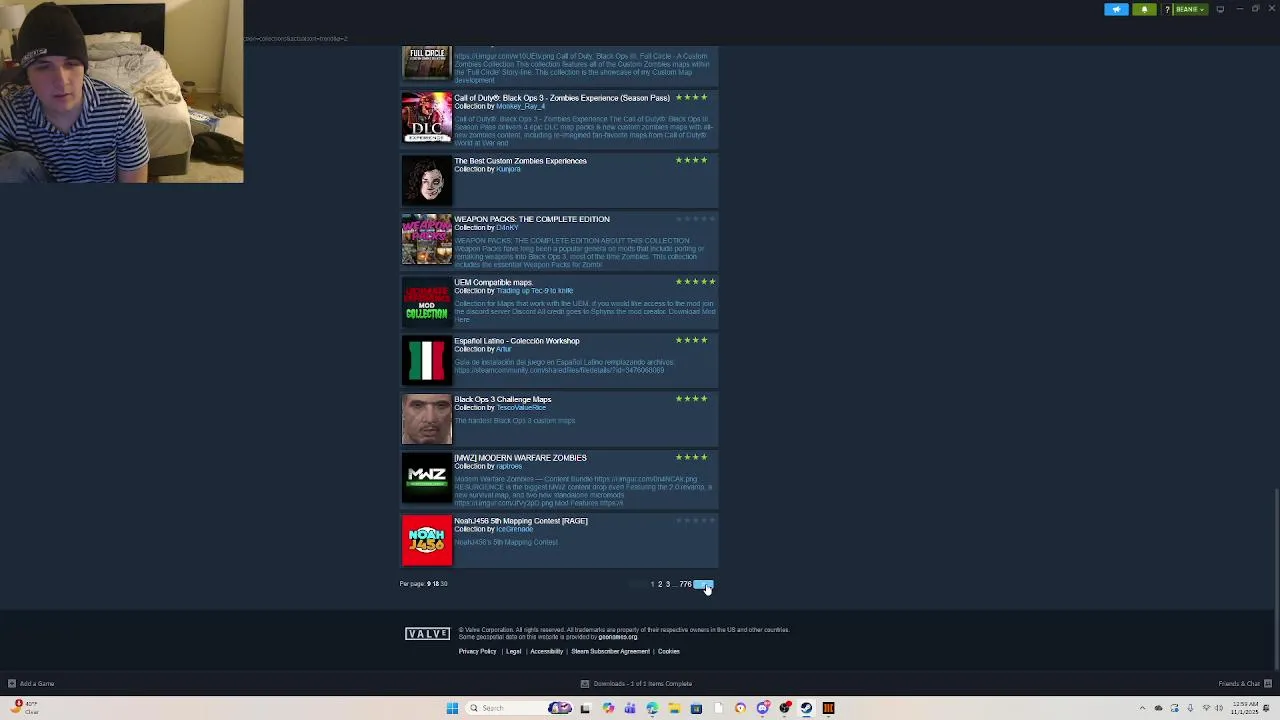
Task: Jump to last page 776
Action: tap(686, 584)
